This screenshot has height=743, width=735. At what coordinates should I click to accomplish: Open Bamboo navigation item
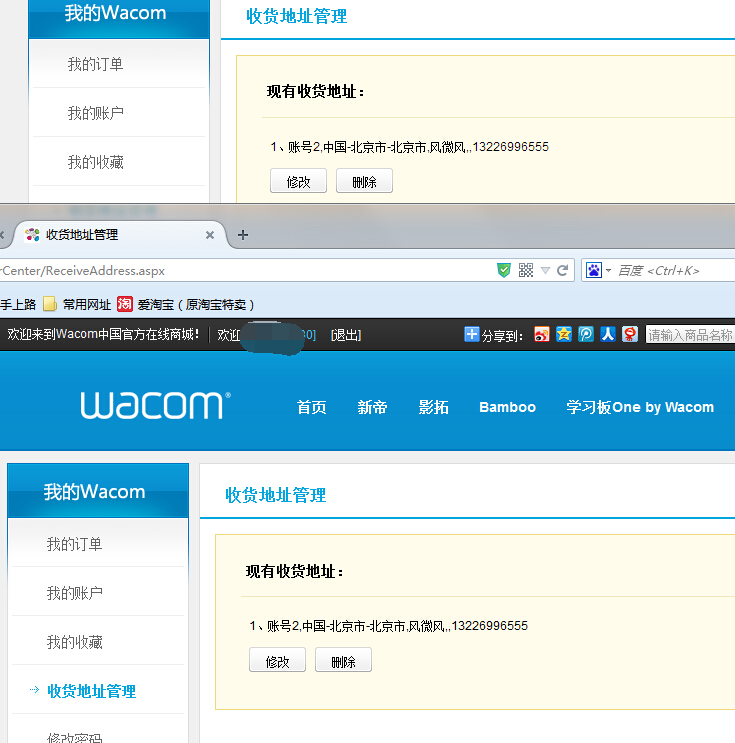click(x=507, y=407)
